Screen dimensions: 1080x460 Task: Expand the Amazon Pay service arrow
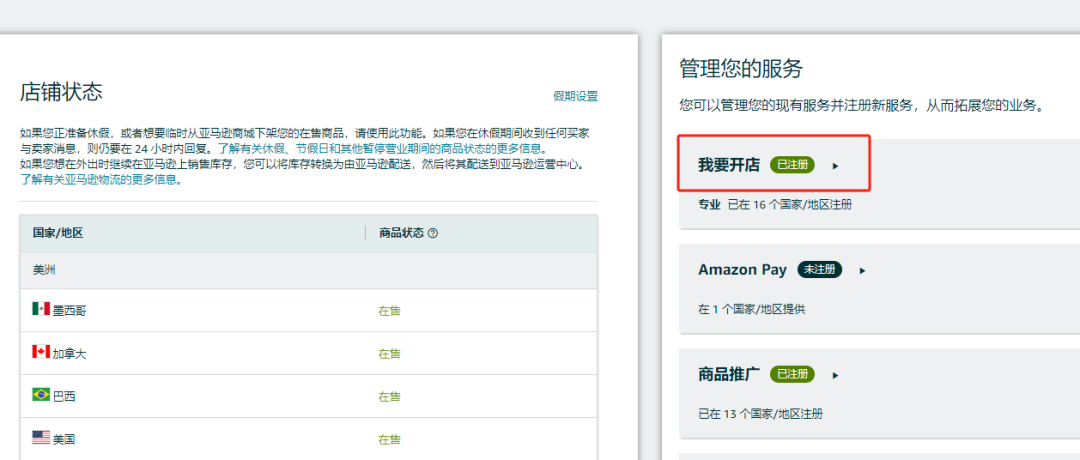(862, 271)
